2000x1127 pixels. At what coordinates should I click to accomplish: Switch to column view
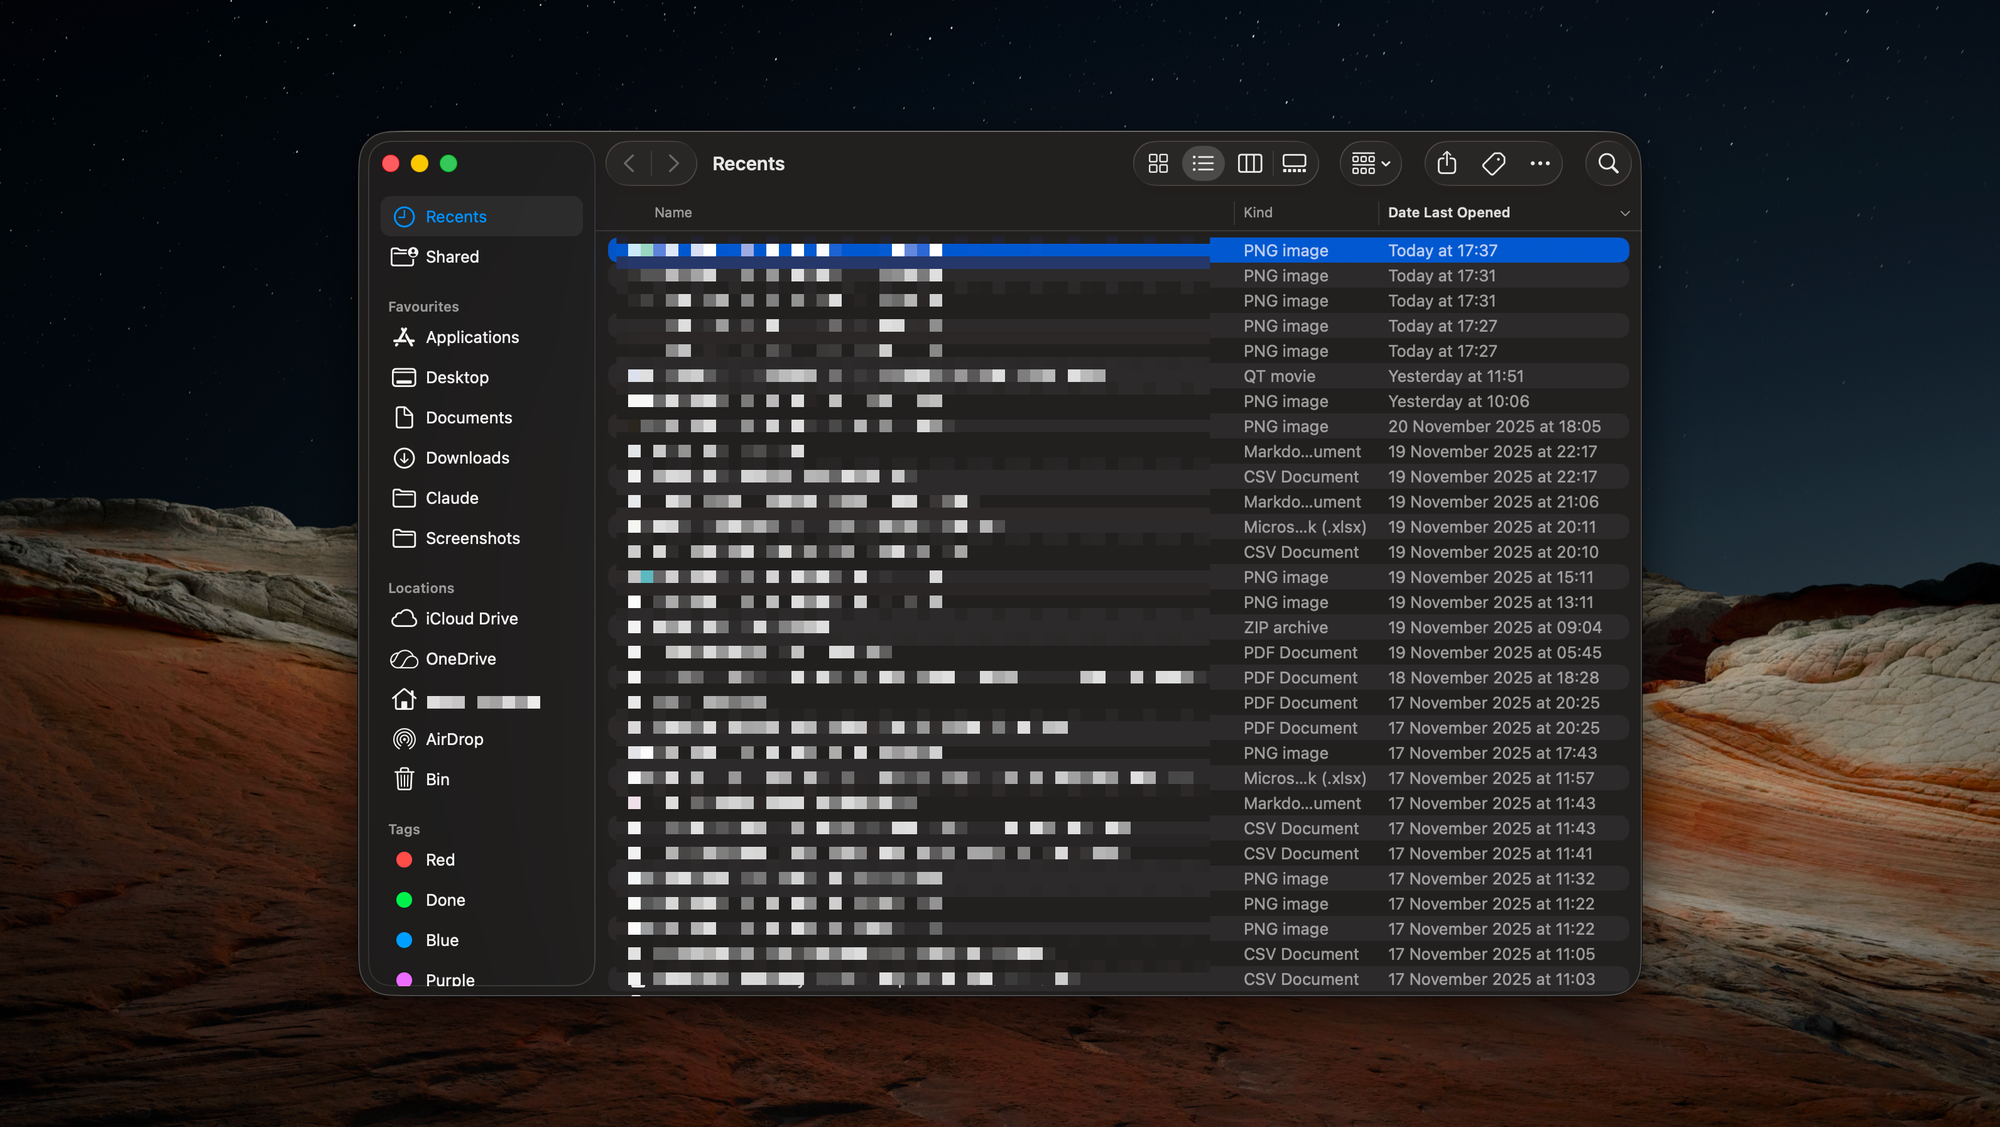point(1249,163)
